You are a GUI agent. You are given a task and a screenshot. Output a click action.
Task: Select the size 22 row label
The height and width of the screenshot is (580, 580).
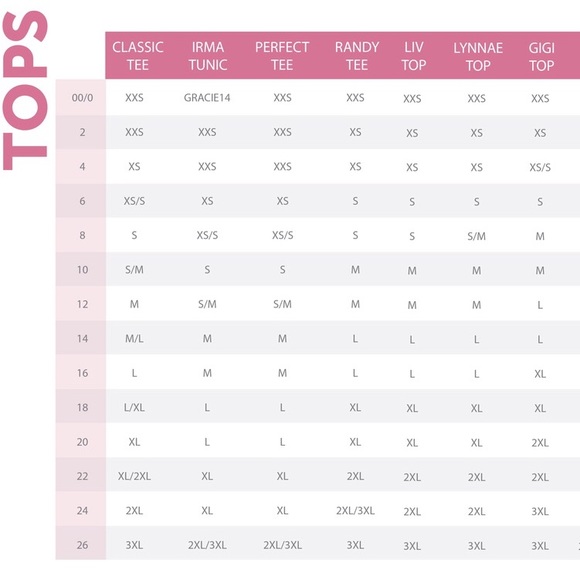click(82, 476)
